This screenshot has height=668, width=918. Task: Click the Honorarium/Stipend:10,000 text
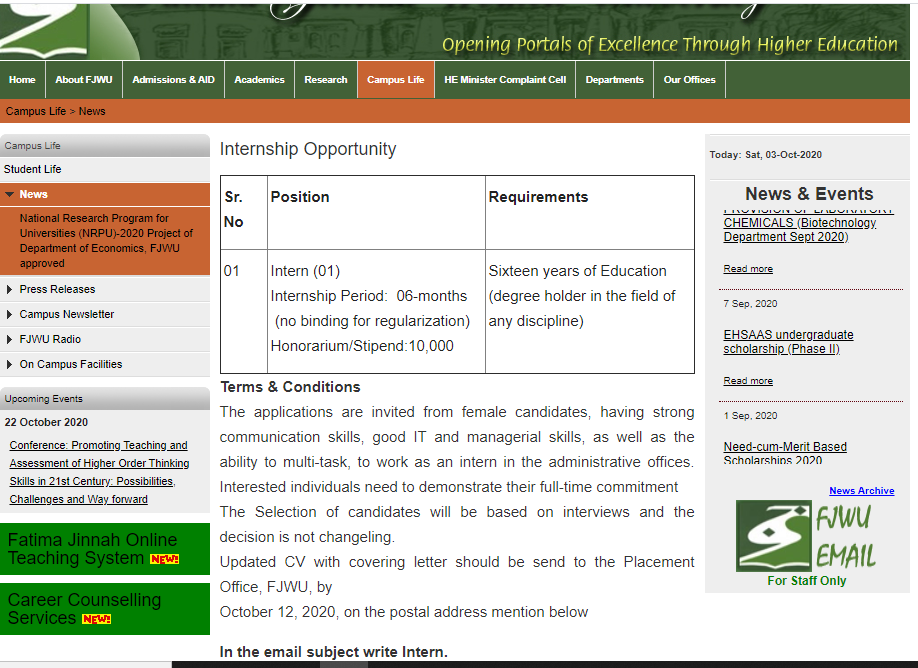point(362,346)
